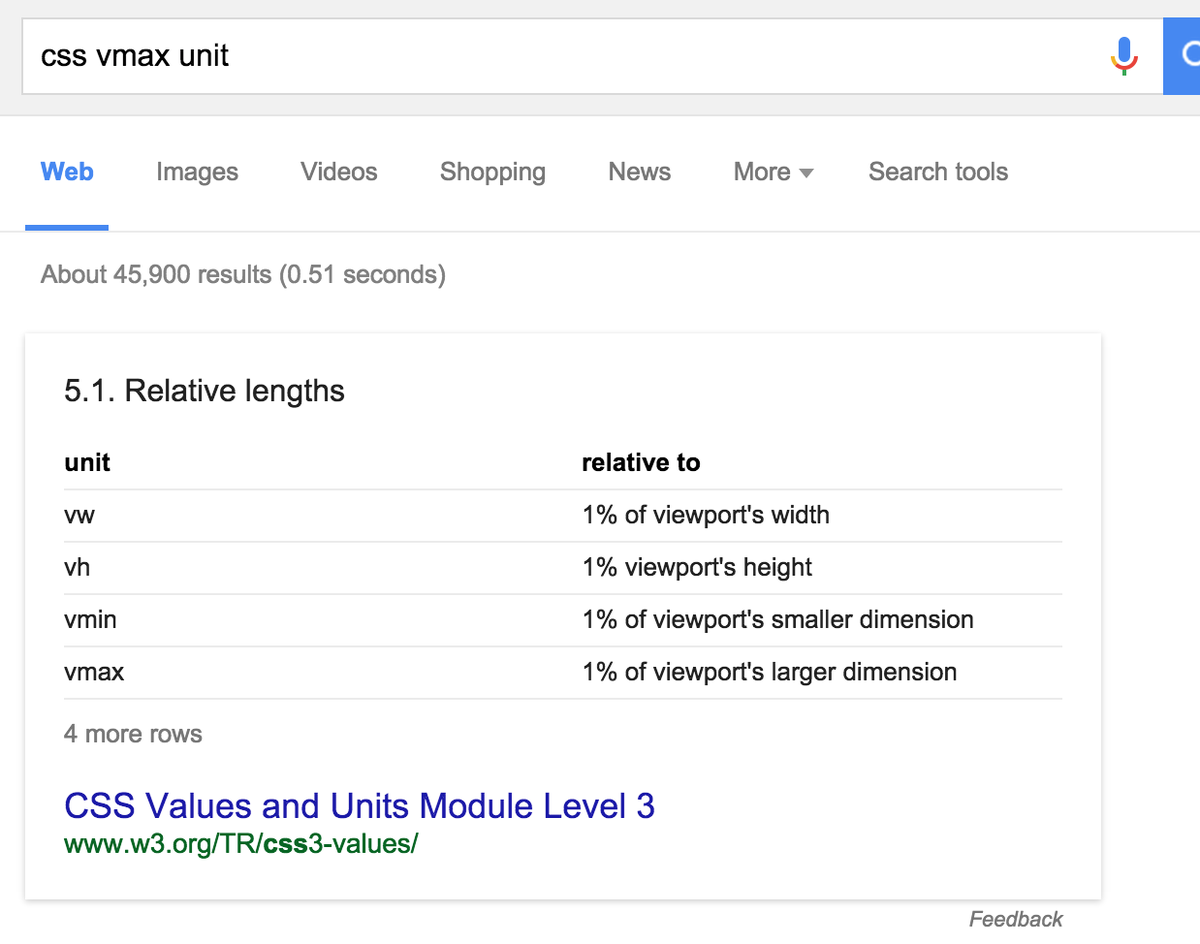Expand the More dropdown menu
This screenshot has width=1200, height=944.
pos(773,172)
